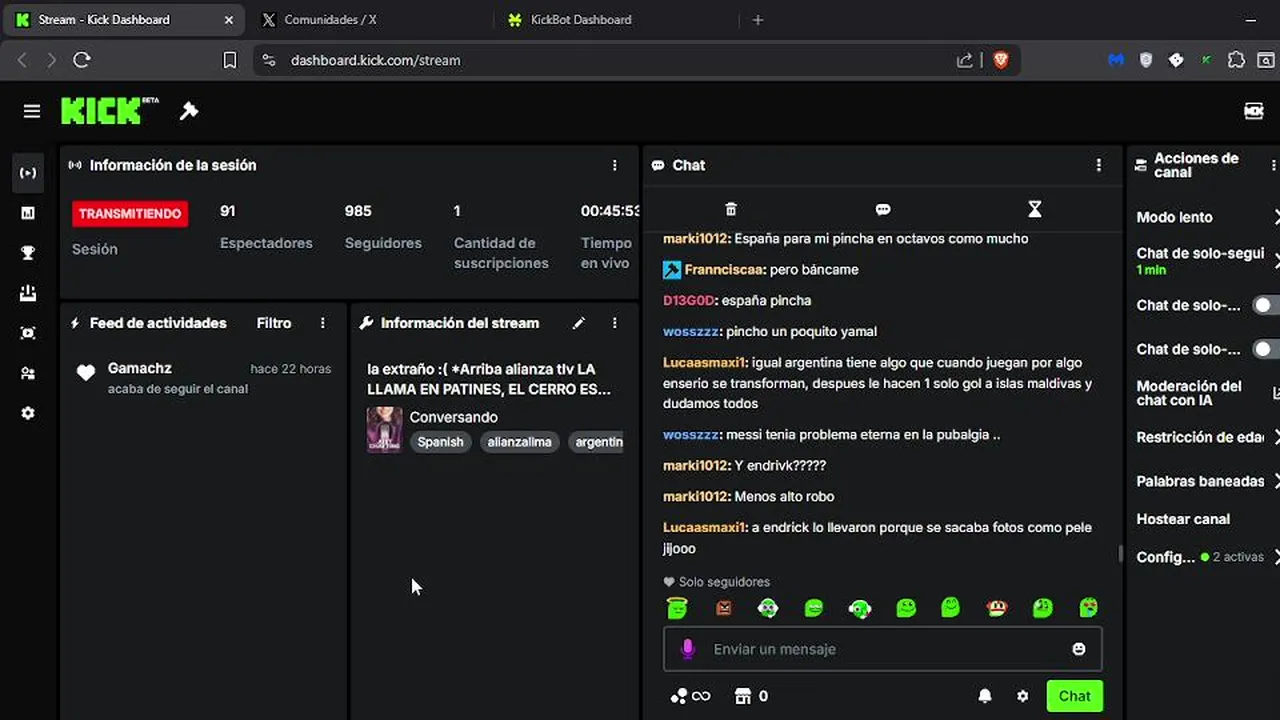This screenshot has width=1280, height=720.
Task: Open the browser extensions puzzle icon
Action: click(1236, 60)
